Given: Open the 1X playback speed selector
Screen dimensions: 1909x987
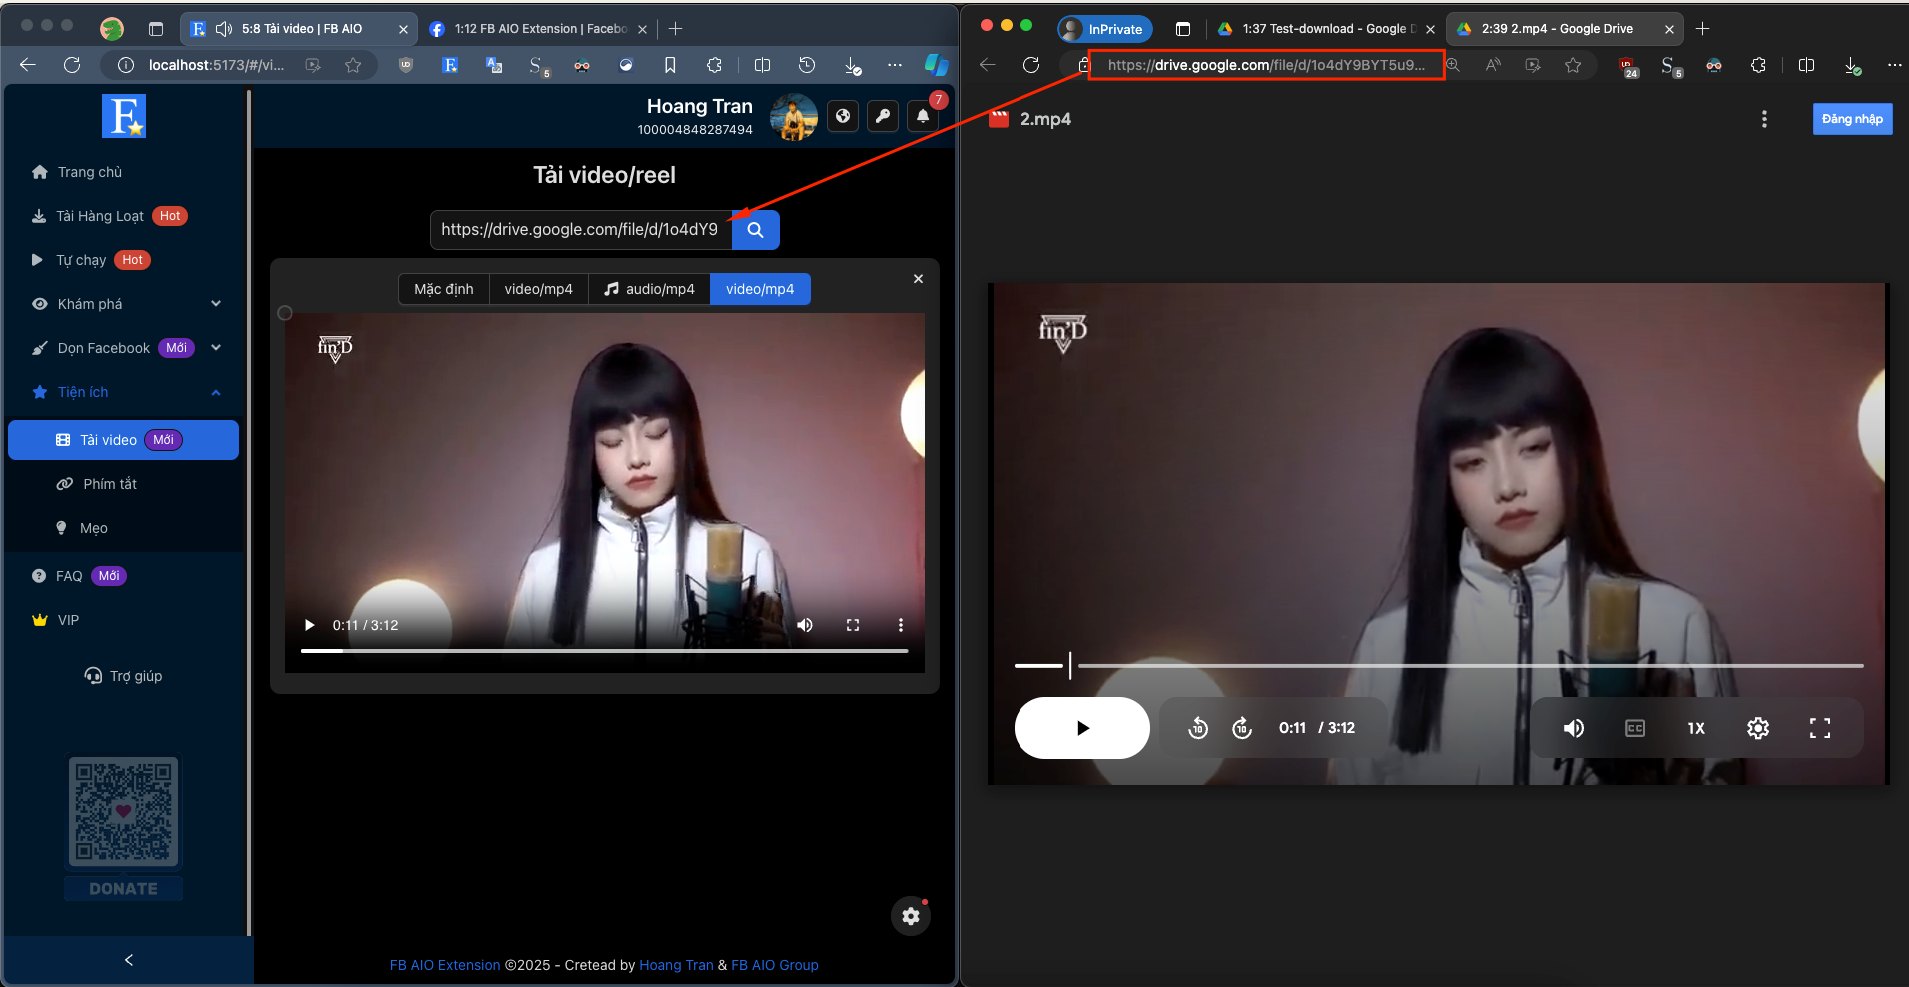Looking at the screenshot, I should (x=1696, y=728).
